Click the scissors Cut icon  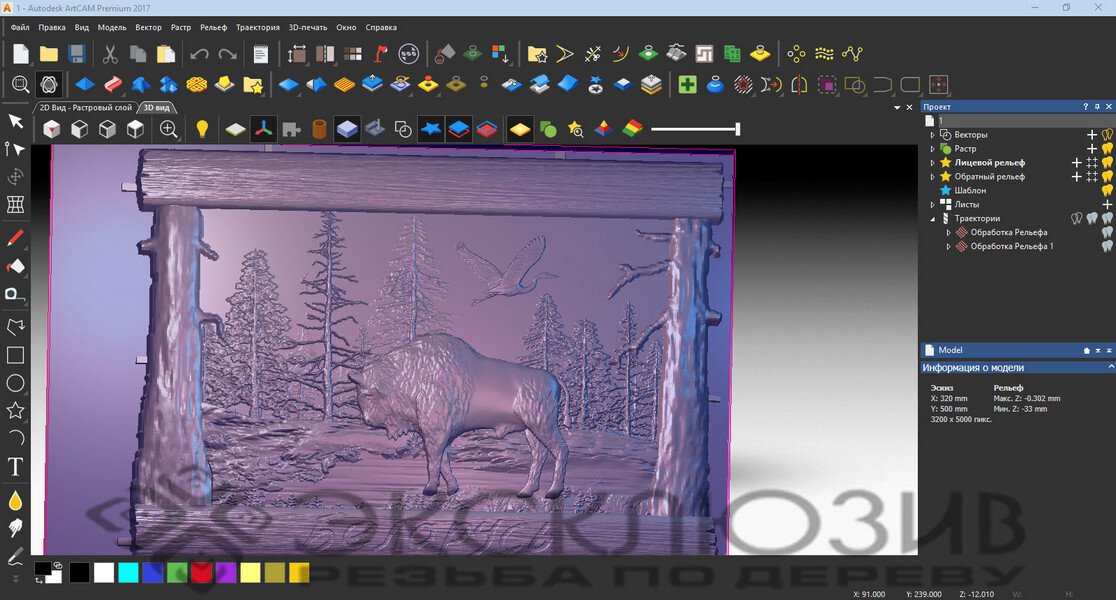click(x=110, y=54)
